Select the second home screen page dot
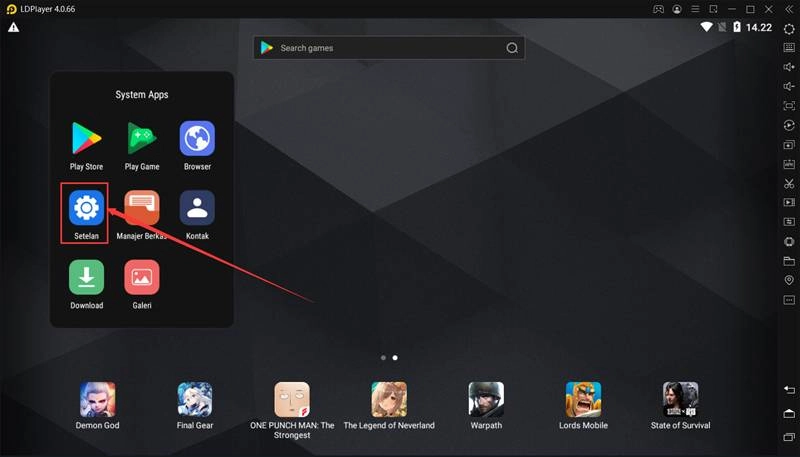 (395, 358)
